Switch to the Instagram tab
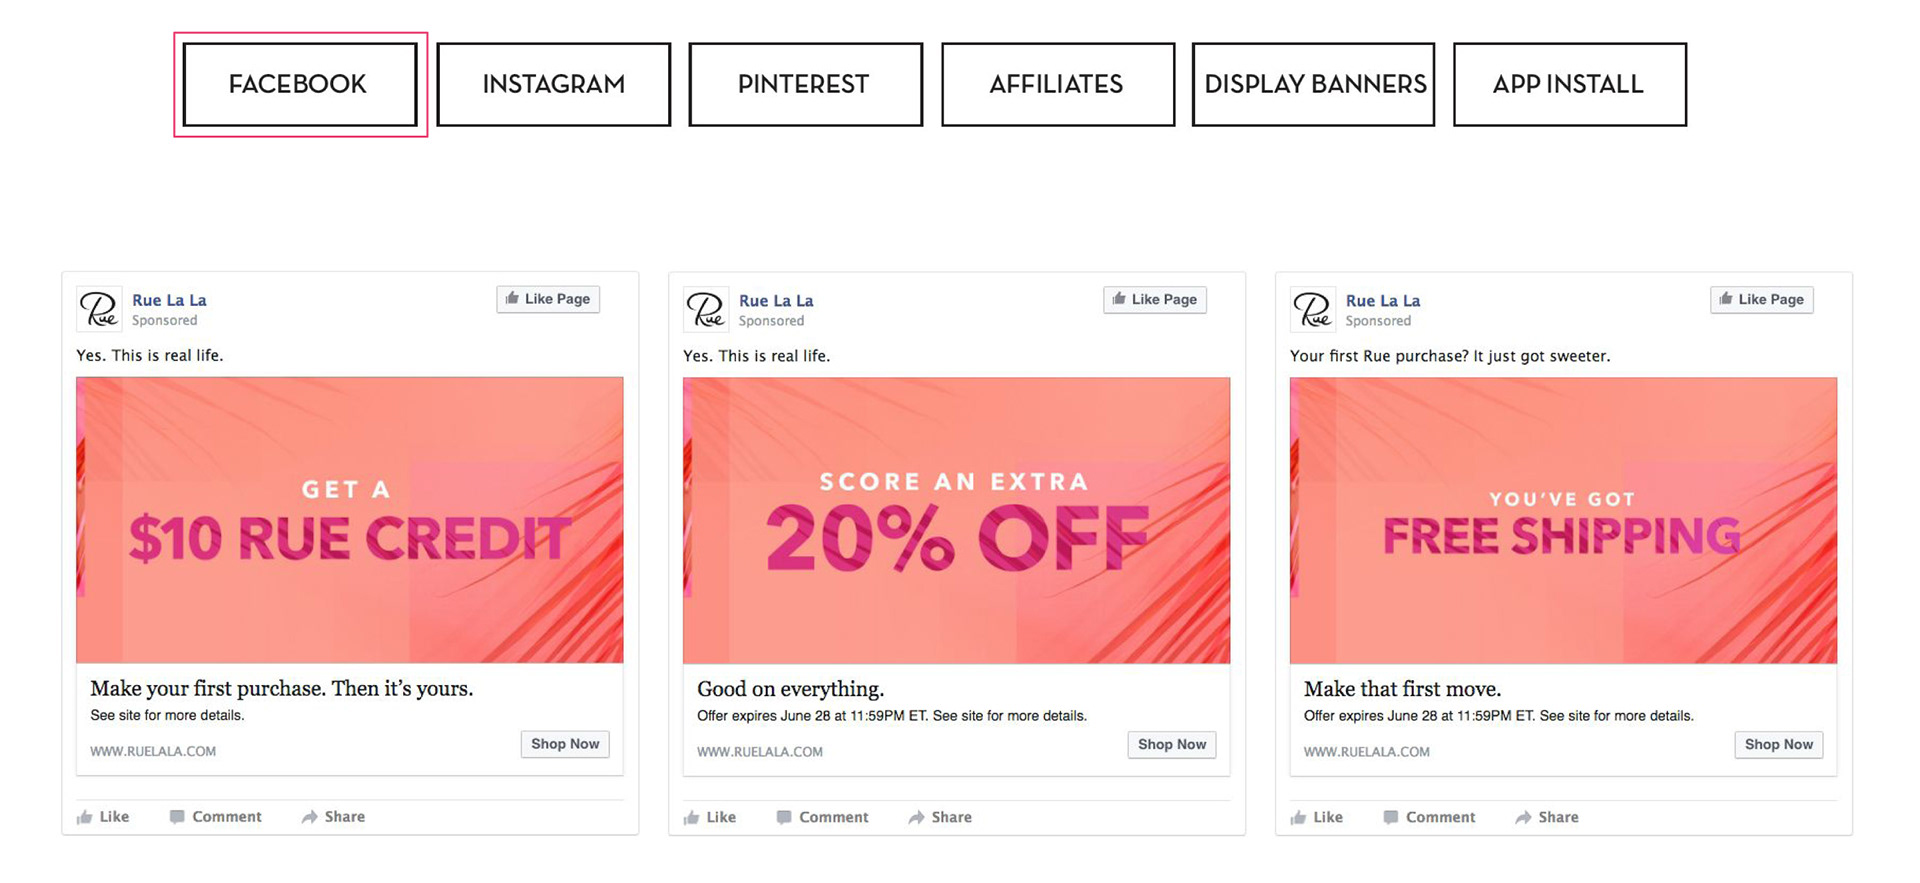Image resolution: width=1920 pixels, height=883 pixels. (x=553, y=84)
